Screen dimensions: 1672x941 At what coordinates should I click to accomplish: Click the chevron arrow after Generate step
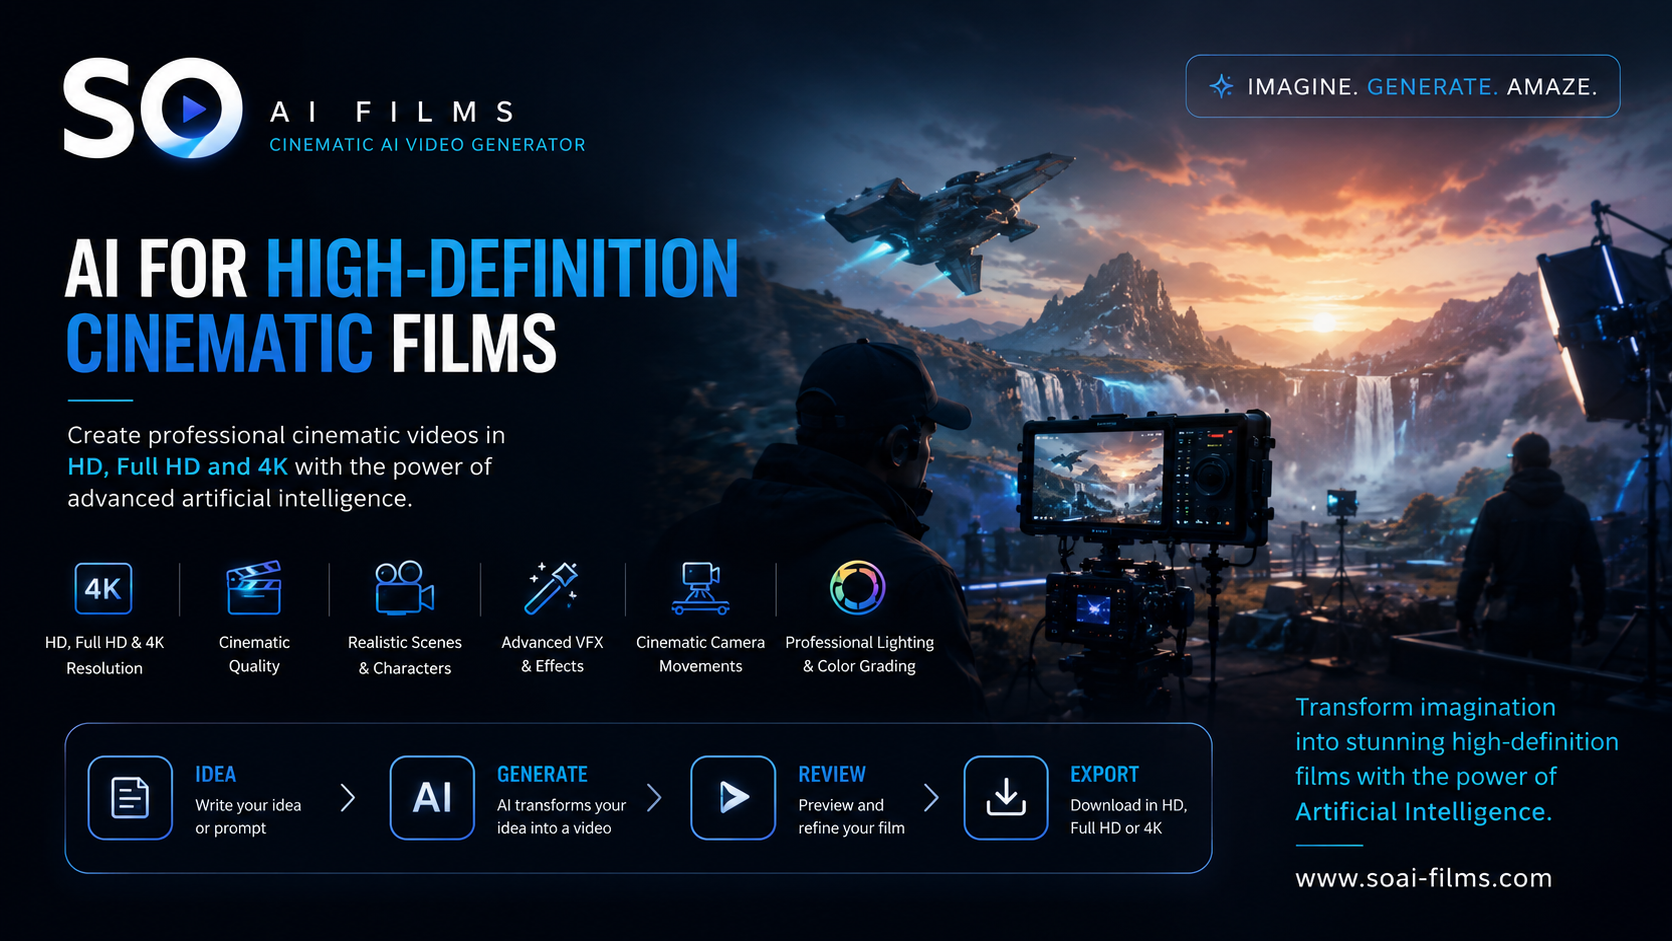point(654,798)
